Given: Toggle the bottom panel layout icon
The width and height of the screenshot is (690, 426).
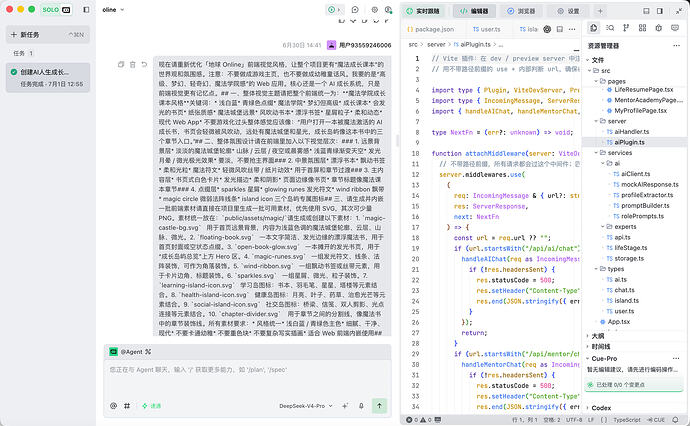Looking at the screenshot, I should (646, 11).
